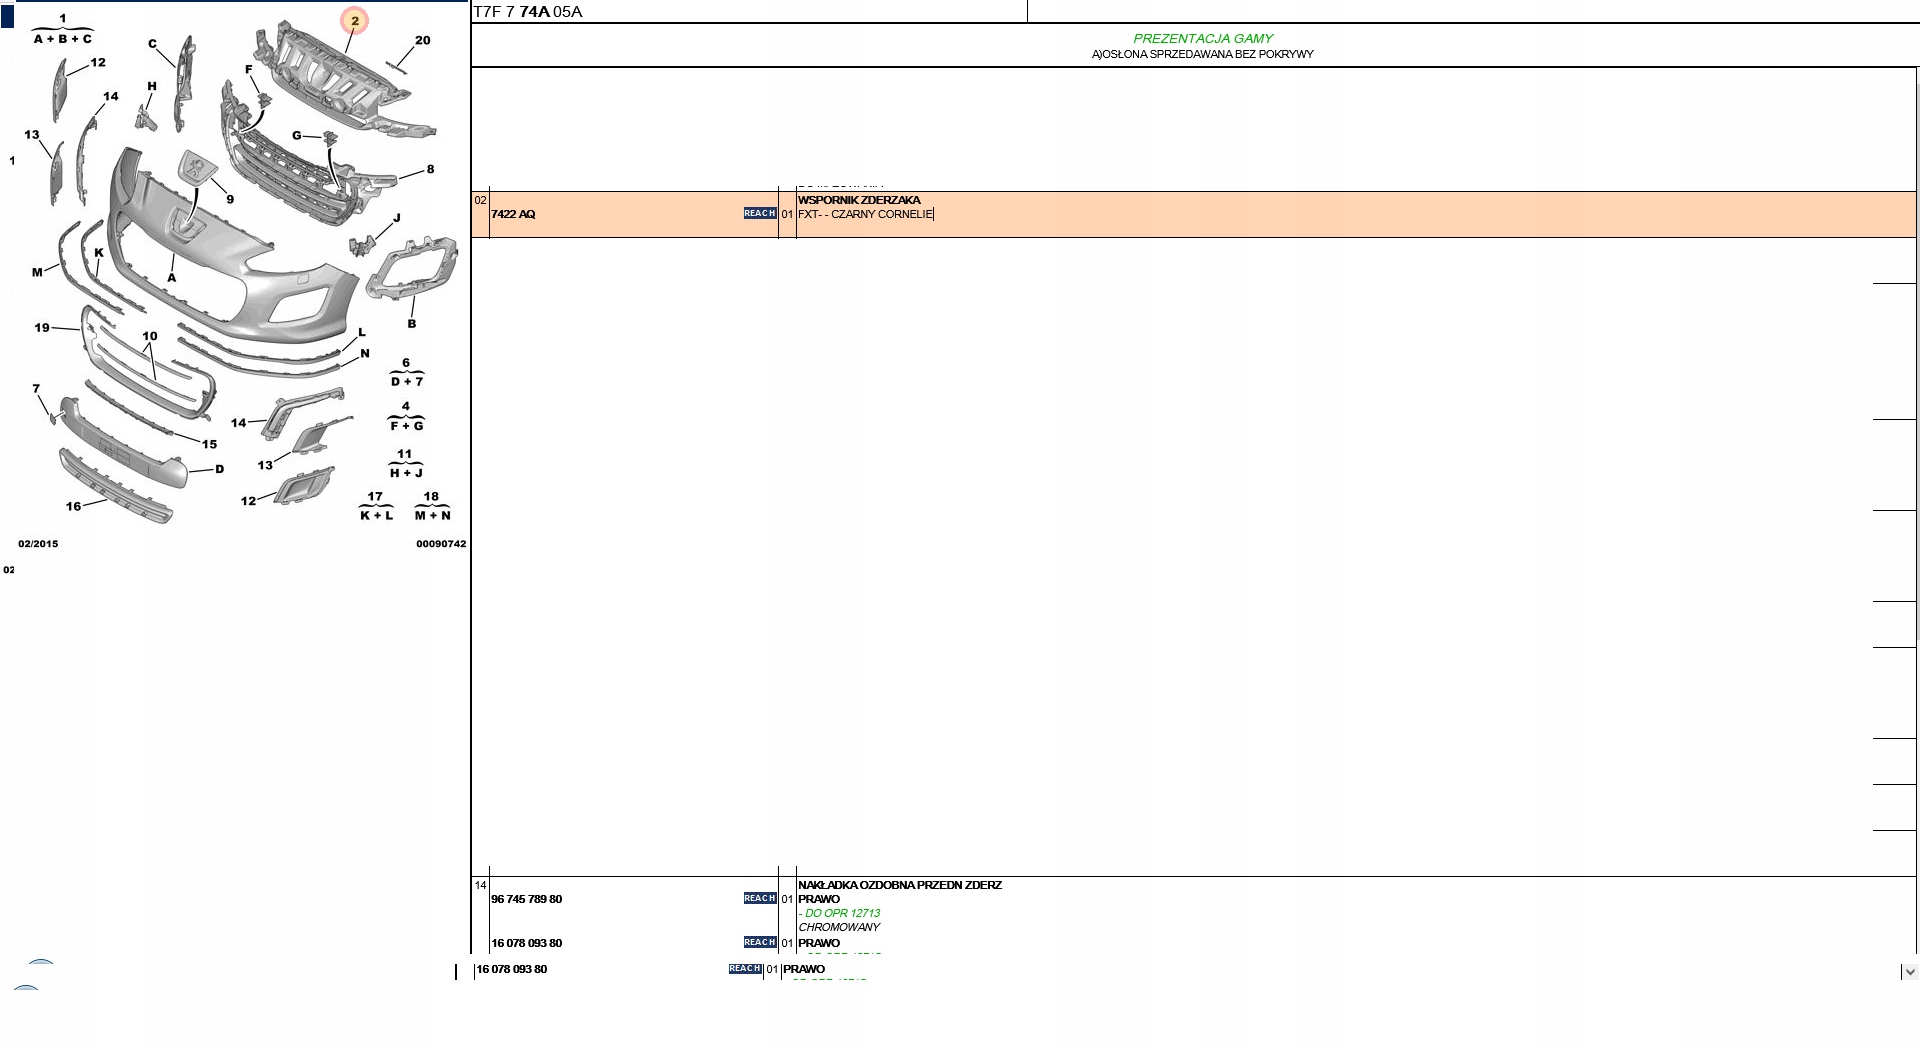Image resolution: width=1920 pixels, height=1050 pixels.
Task: Click callout 4 above F + G
Action: click(405, 407)
